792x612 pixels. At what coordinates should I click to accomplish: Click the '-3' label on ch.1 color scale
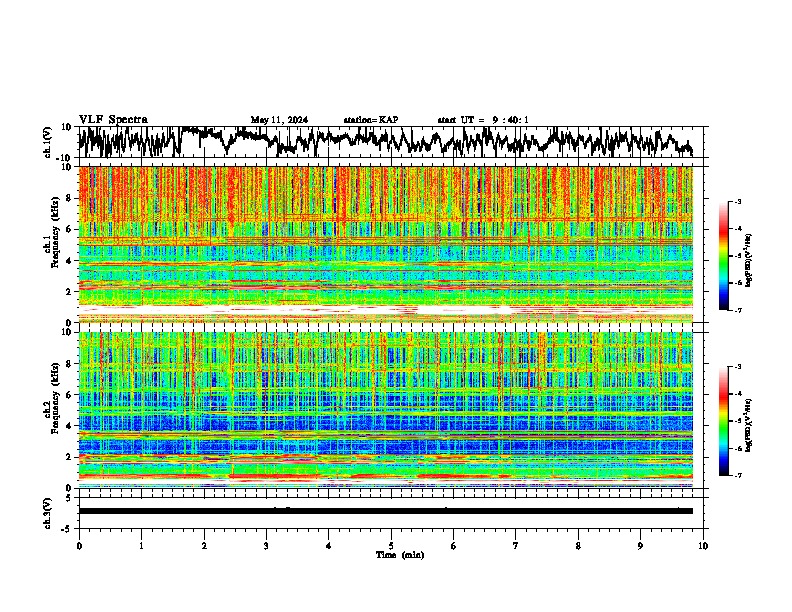(737, 201)
